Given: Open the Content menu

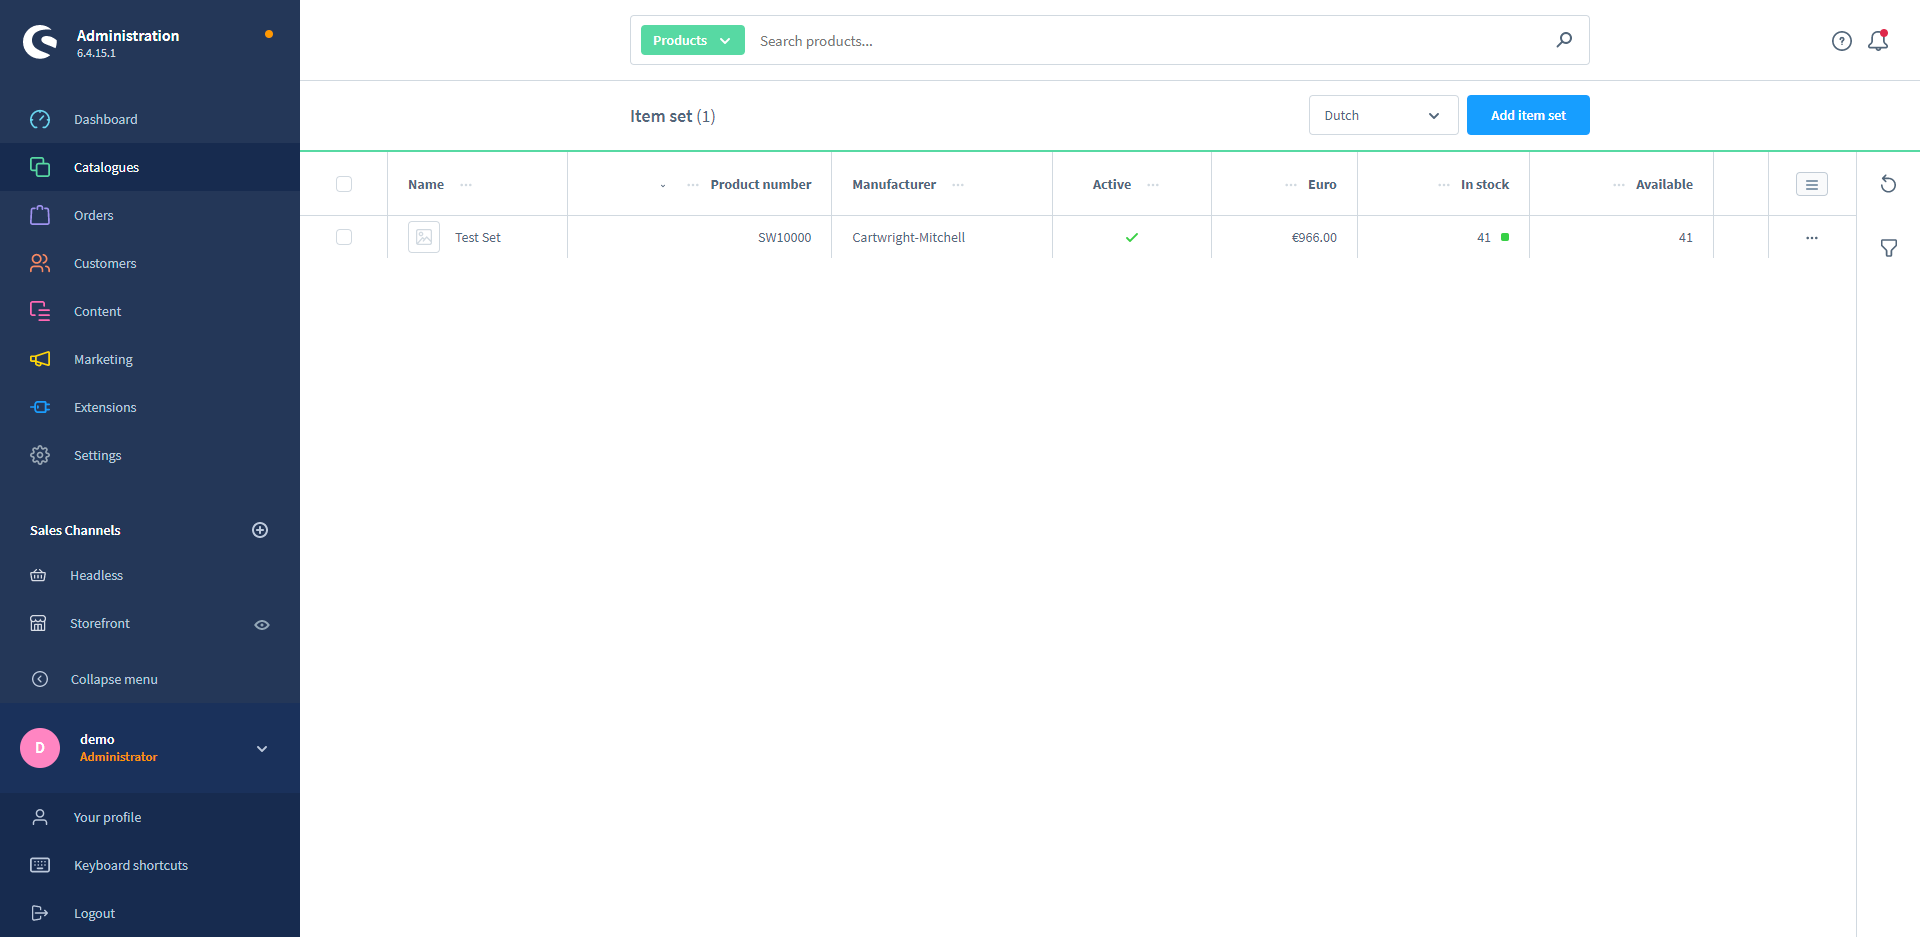Looking at the screenshot, I should coord(150,311).
